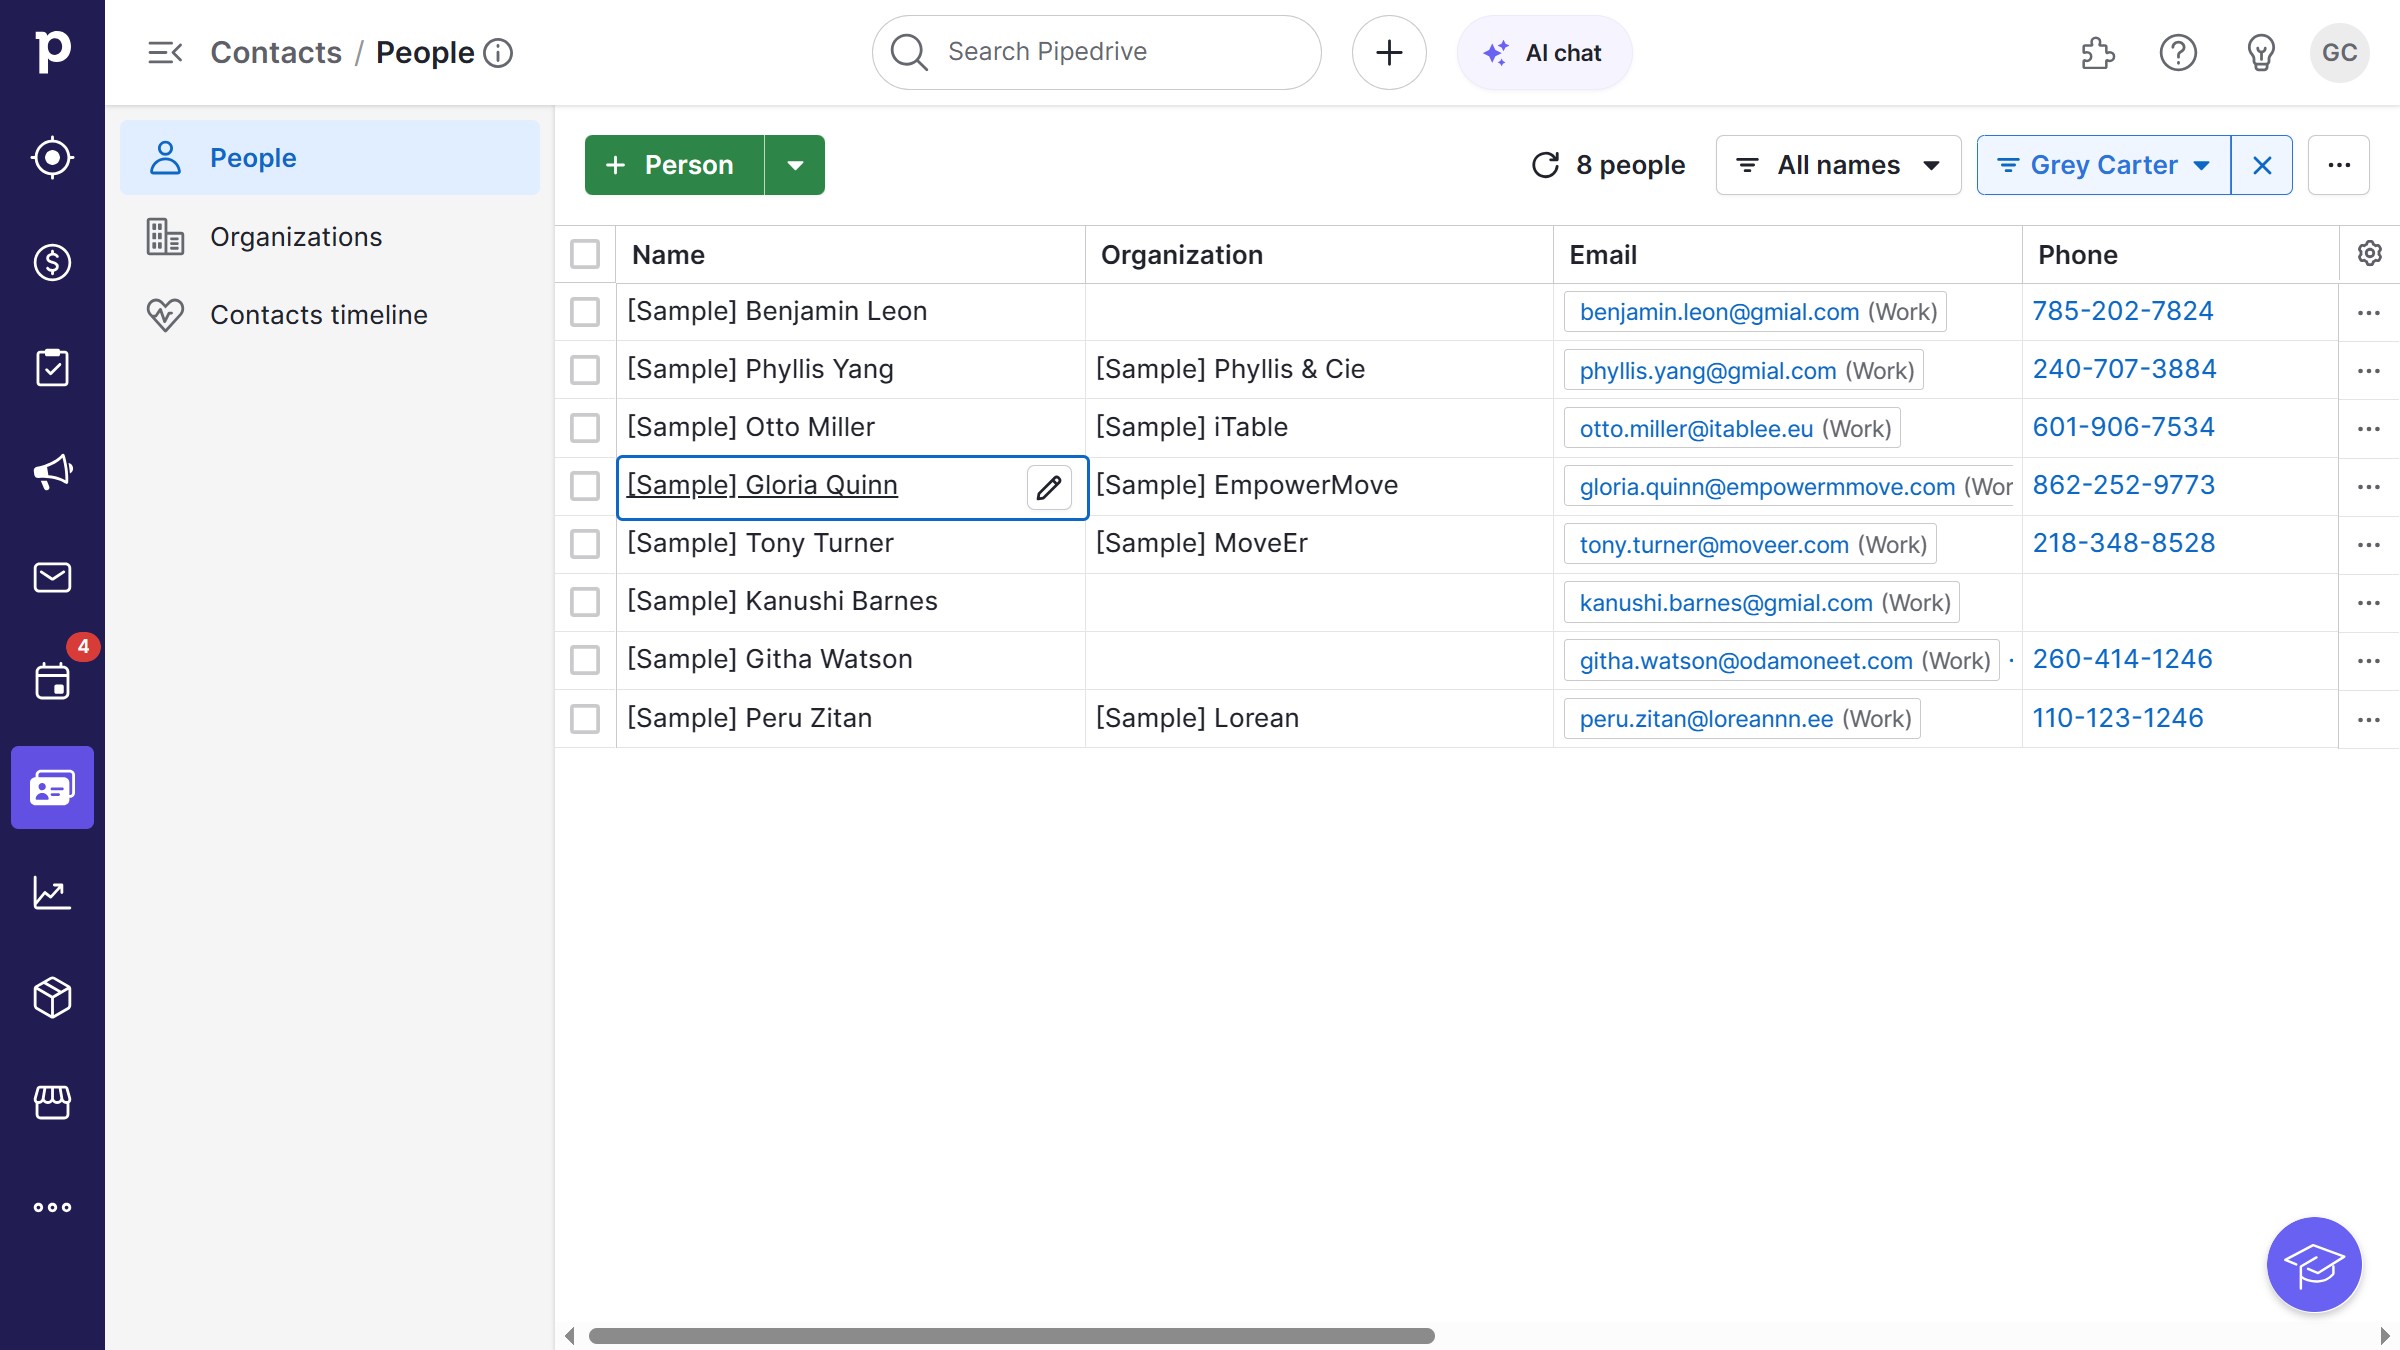Open the list more options dots button
This screenshot has width=2400, height=1350.
[2339, 165]
